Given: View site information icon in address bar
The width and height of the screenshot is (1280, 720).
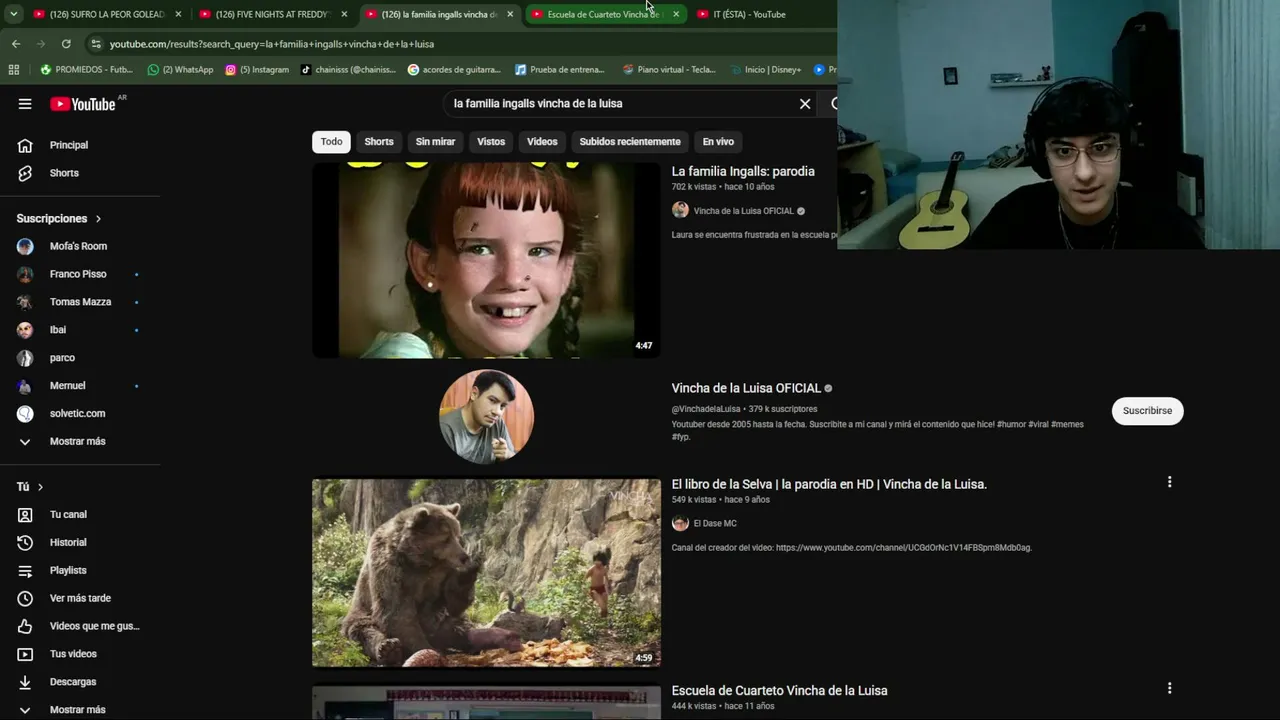Looking at the screenshot, I should coord(96,44).
